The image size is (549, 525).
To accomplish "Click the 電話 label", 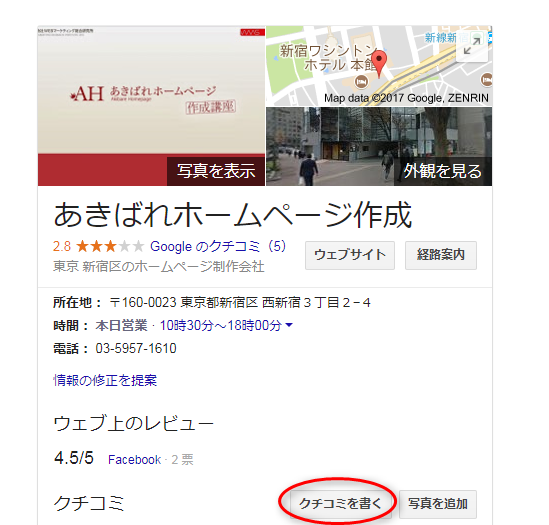I will pos(71,348).
